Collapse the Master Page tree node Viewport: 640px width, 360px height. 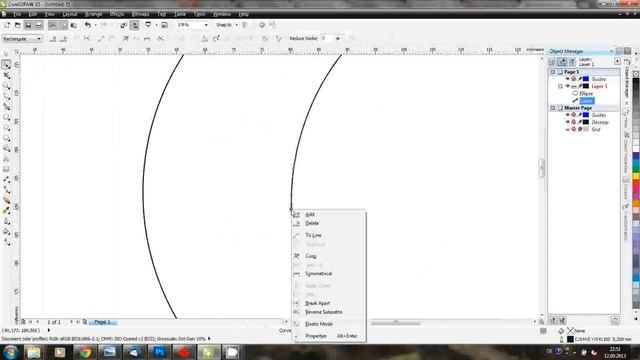553,108
